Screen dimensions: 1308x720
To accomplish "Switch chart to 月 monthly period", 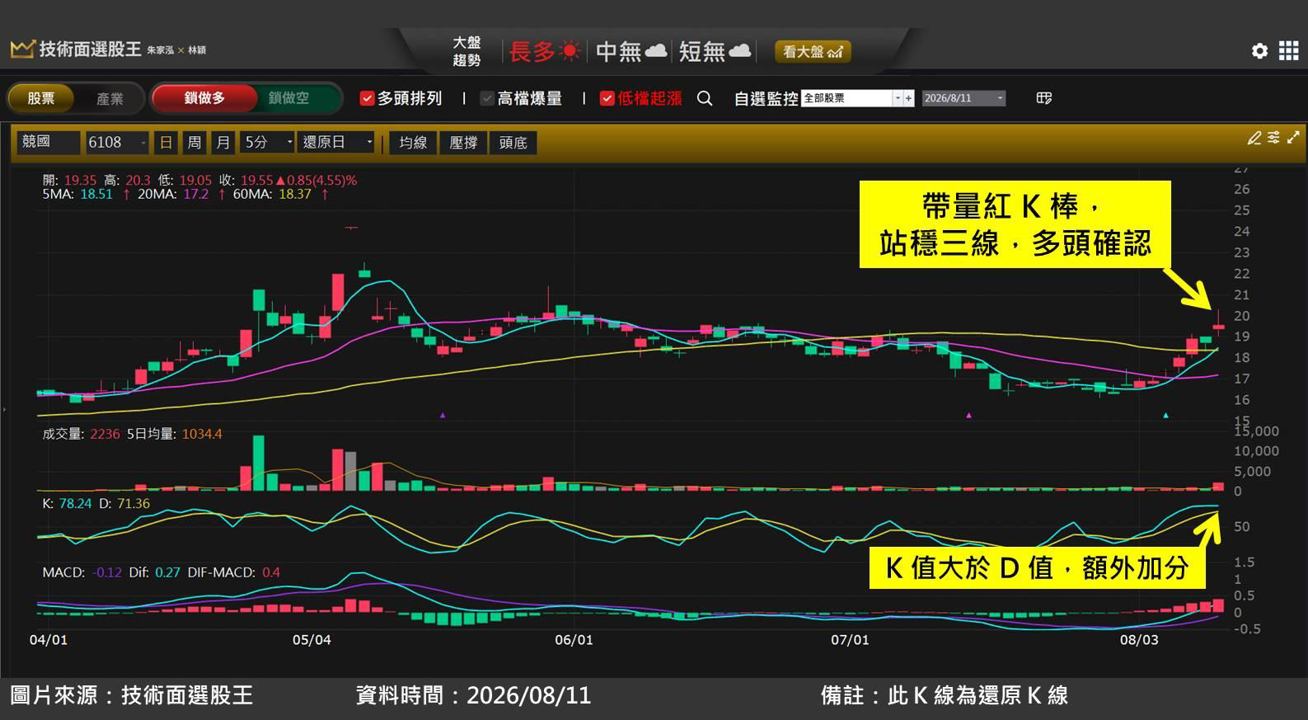I will 222,142.
